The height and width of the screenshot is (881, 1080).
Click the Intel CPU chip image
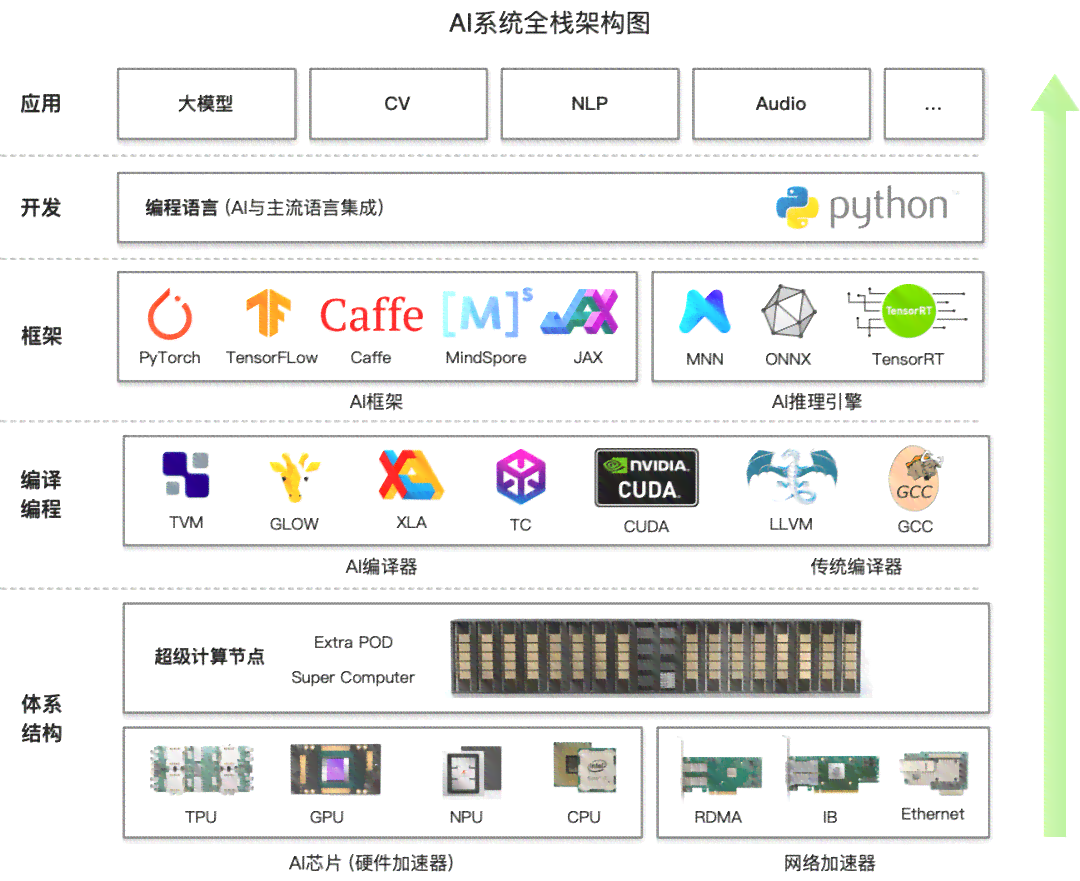[x=585, y=767]
